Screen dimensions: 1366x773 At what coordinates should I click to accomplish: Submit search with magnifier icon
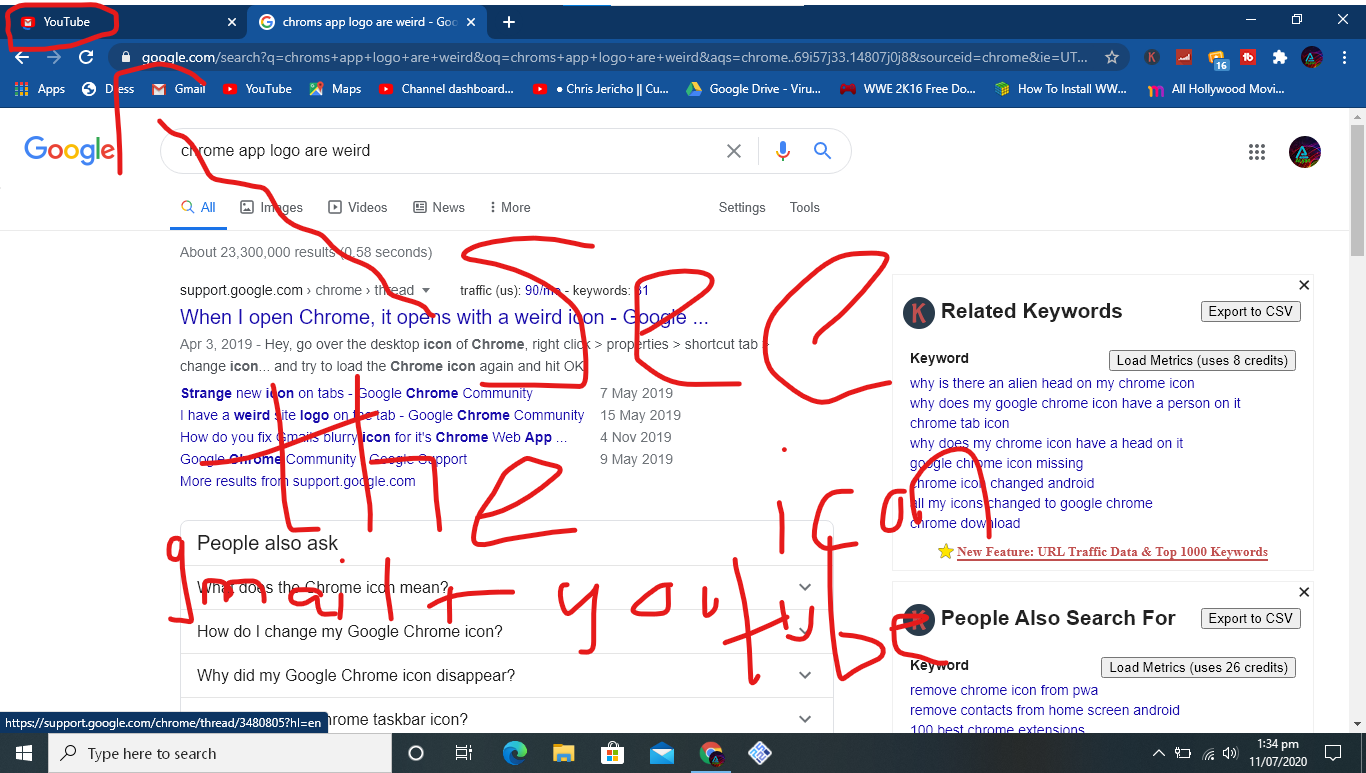coord(823,151)
